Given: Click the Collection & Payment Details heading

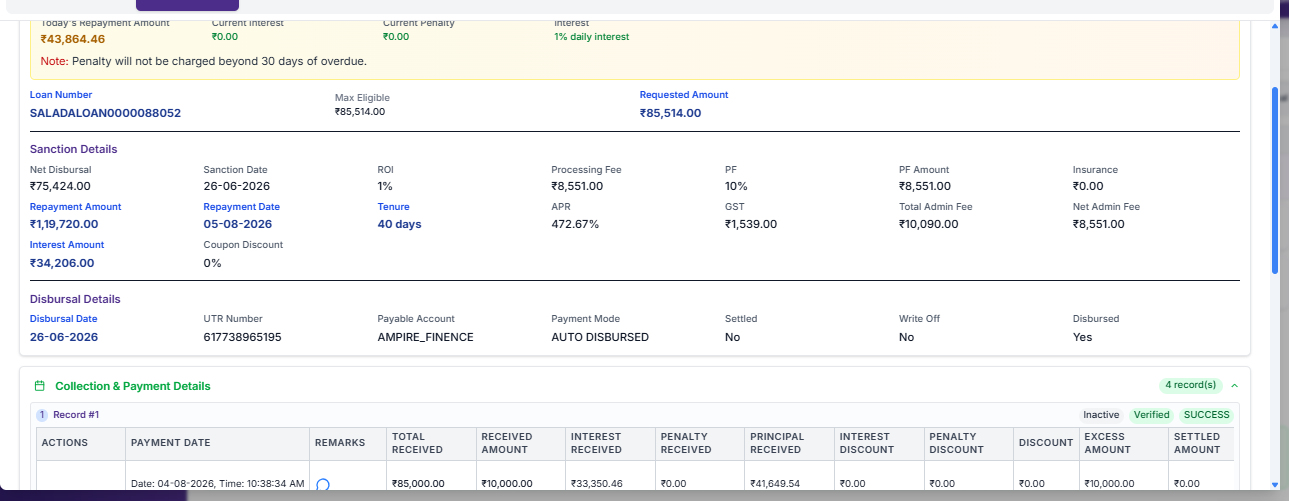Looking at the screenshot, I should click(x=133, y=386).
